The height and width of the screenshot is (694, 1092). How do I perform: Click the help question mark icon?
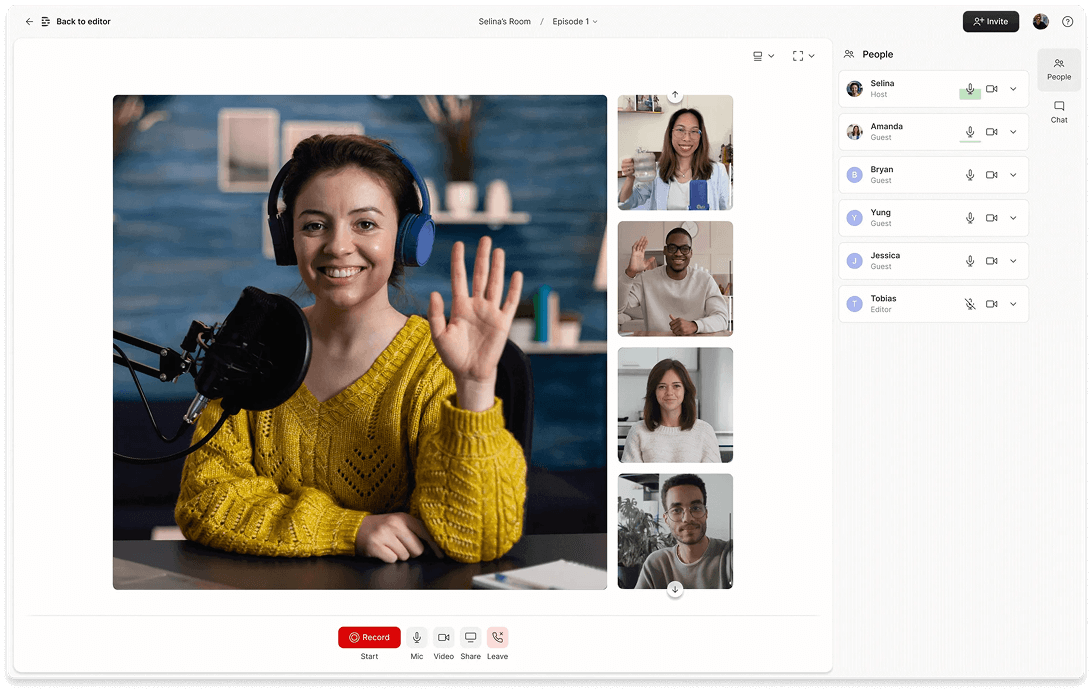click(x=1067, y=21)
